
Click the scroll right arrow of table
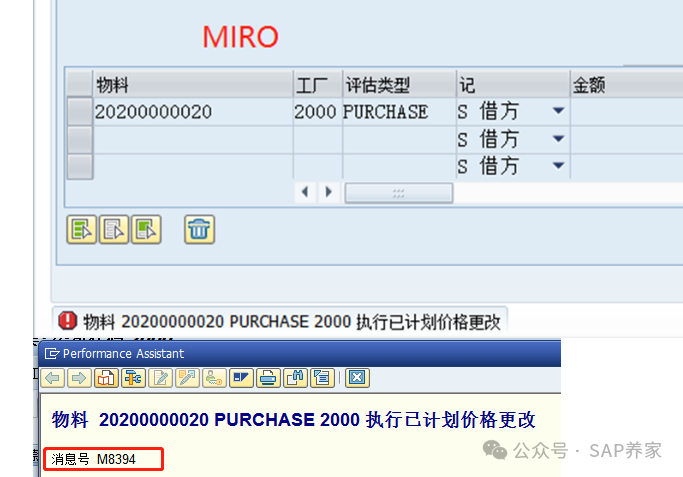point(329,192)
